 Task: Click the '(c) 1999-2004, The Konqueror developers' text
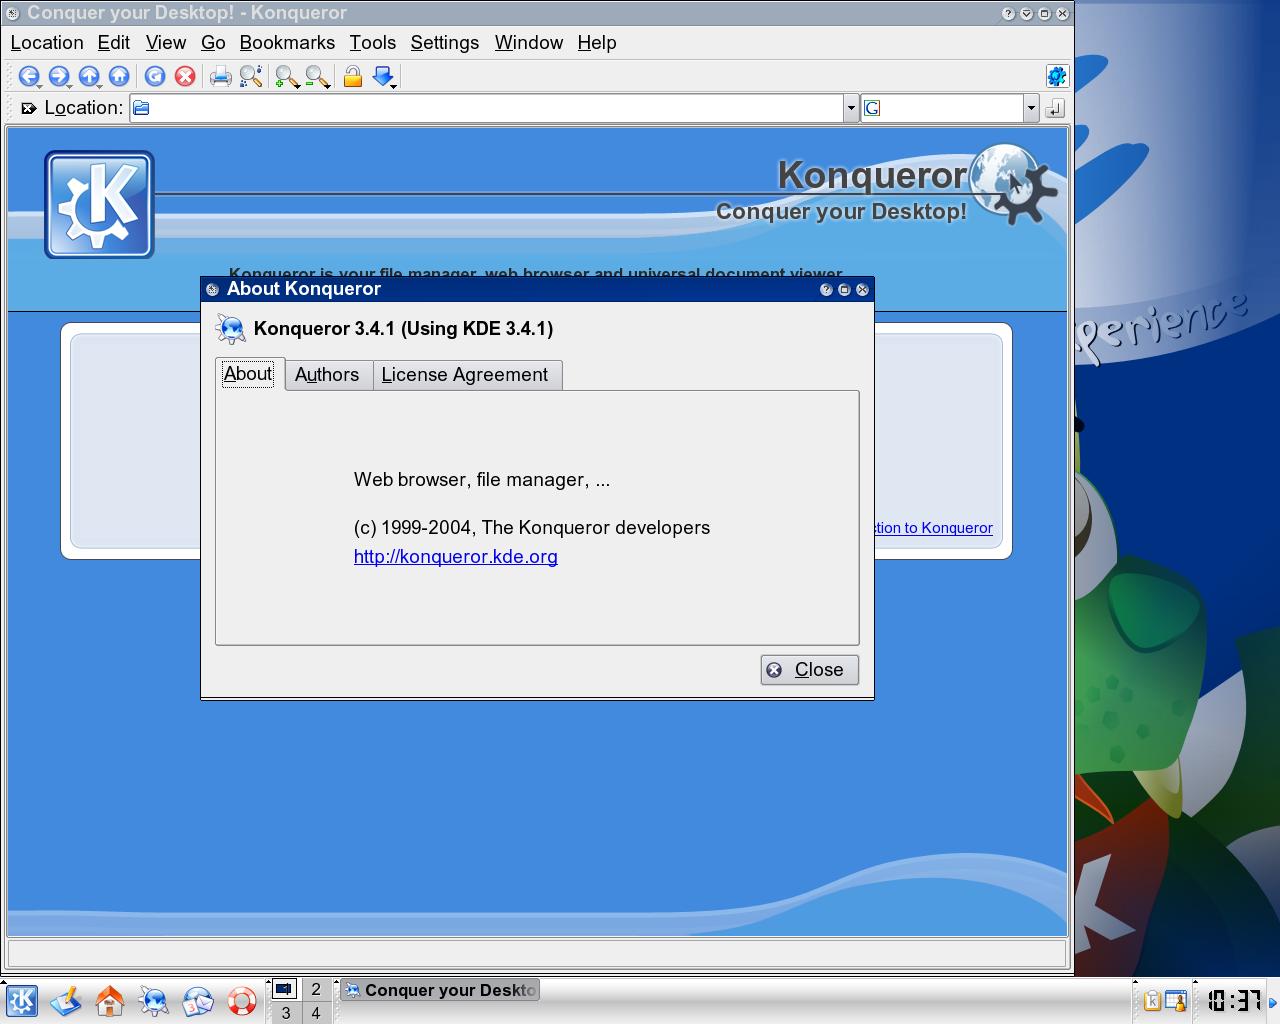pos(532,528)
